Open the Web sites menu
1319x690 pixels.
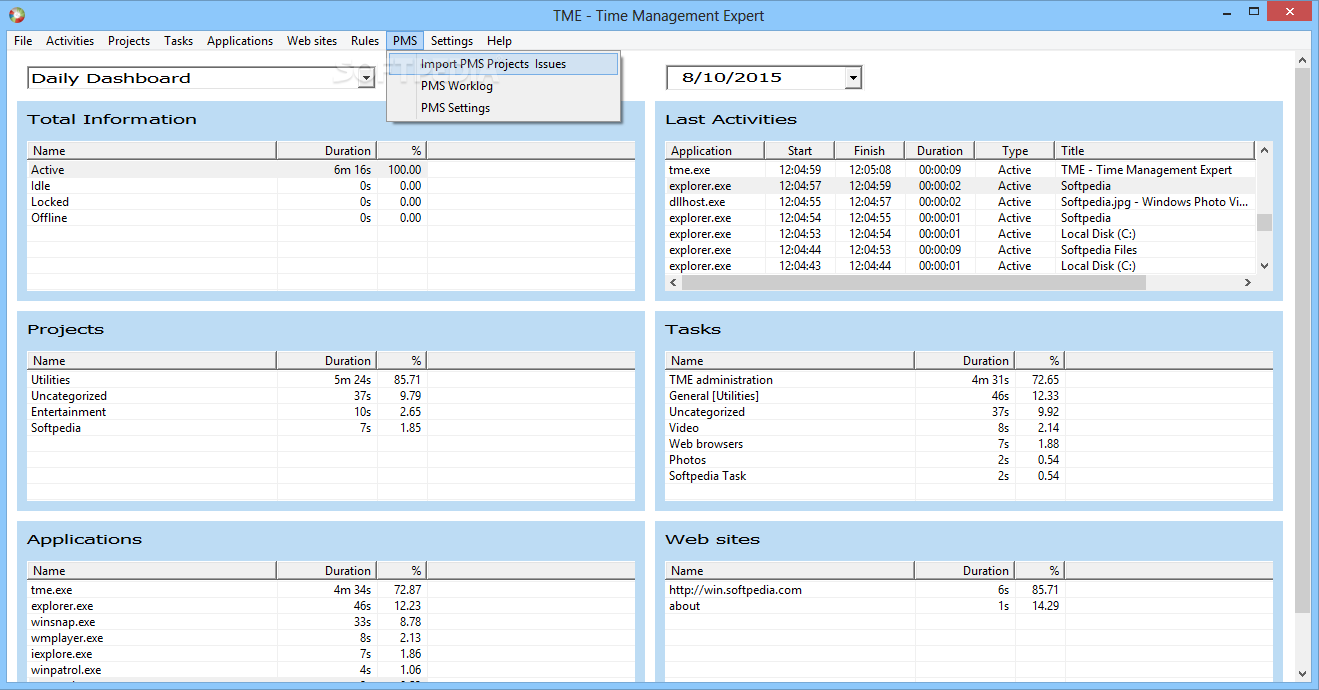tap(312, 41)
